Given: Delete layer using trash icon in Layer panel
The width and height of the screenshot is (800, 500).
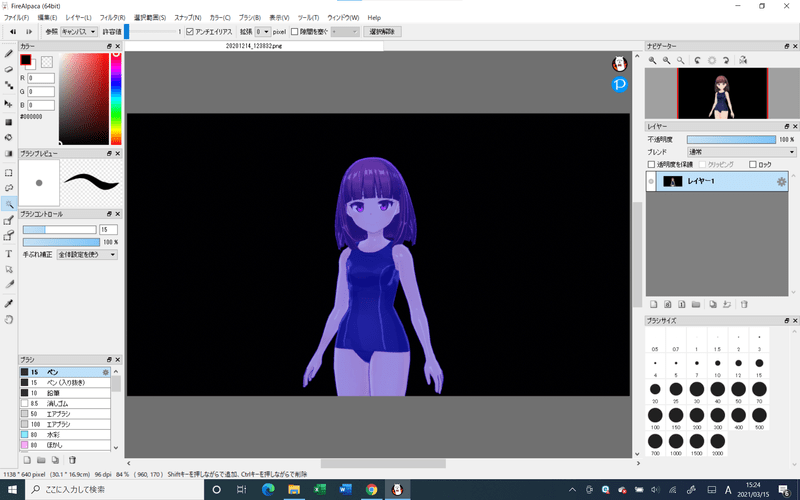Looking at the screenshot, I should click(x=743, y=303).
